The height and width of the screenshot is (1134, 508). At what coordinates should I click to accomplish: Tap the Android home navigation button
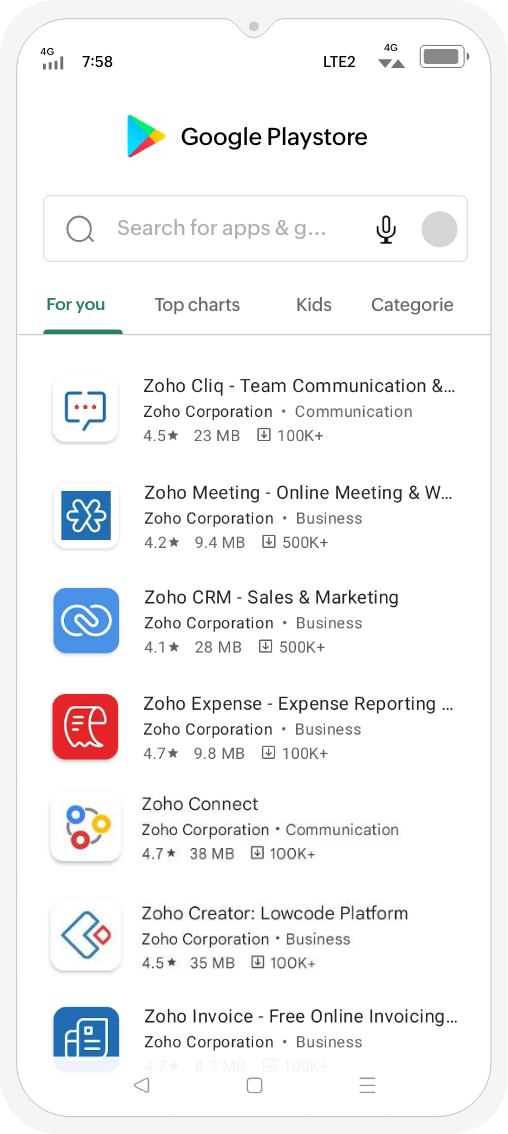click(x=254, y=1085)
